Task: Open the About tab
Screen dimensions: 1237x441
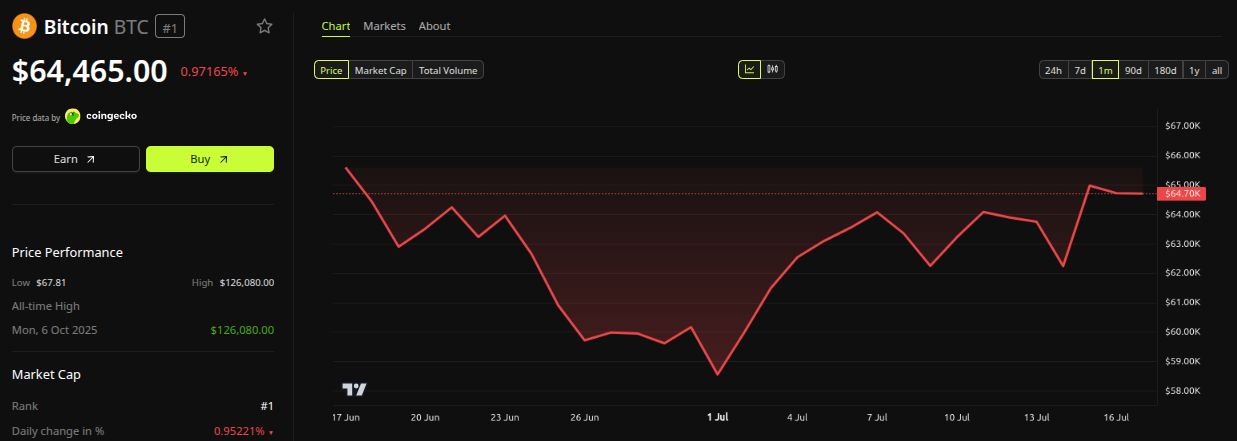Action: pyautogui.click(x=434, y=26)
